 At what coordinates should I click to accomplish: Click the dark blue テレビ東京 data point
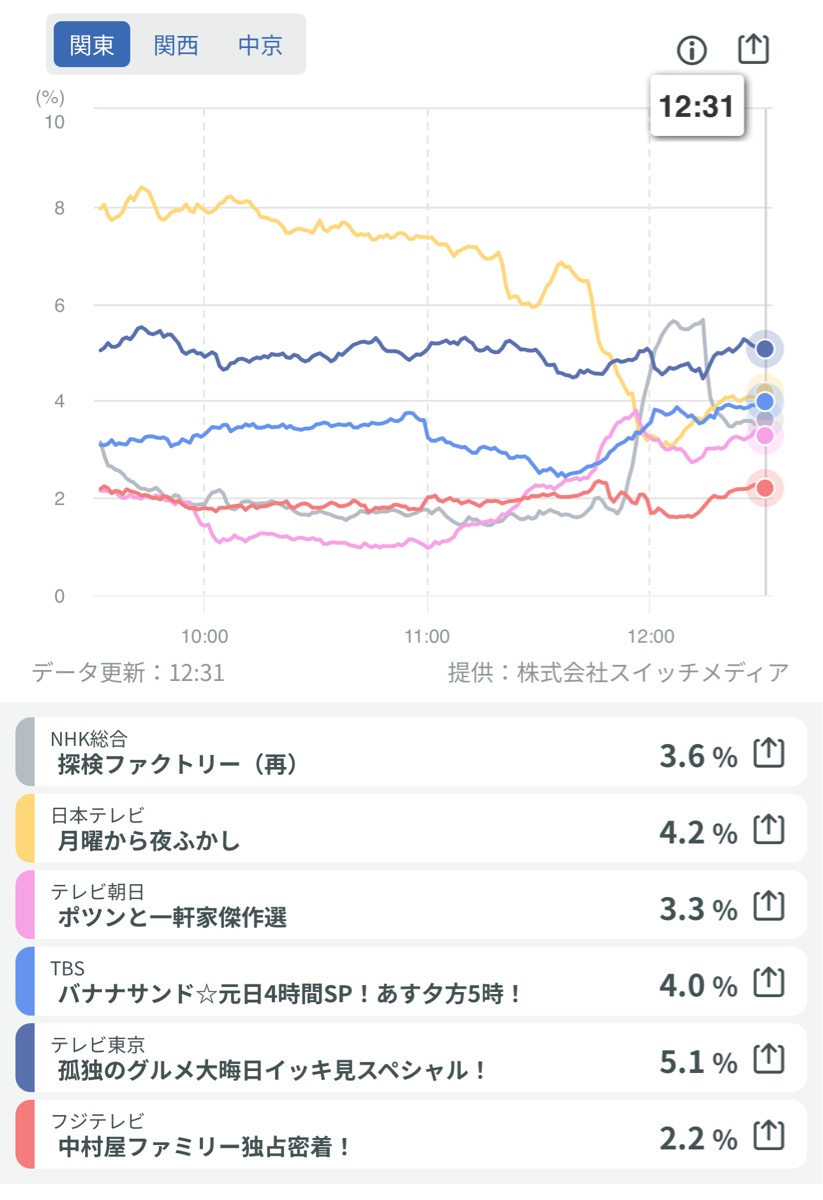[x=765, y=349]
